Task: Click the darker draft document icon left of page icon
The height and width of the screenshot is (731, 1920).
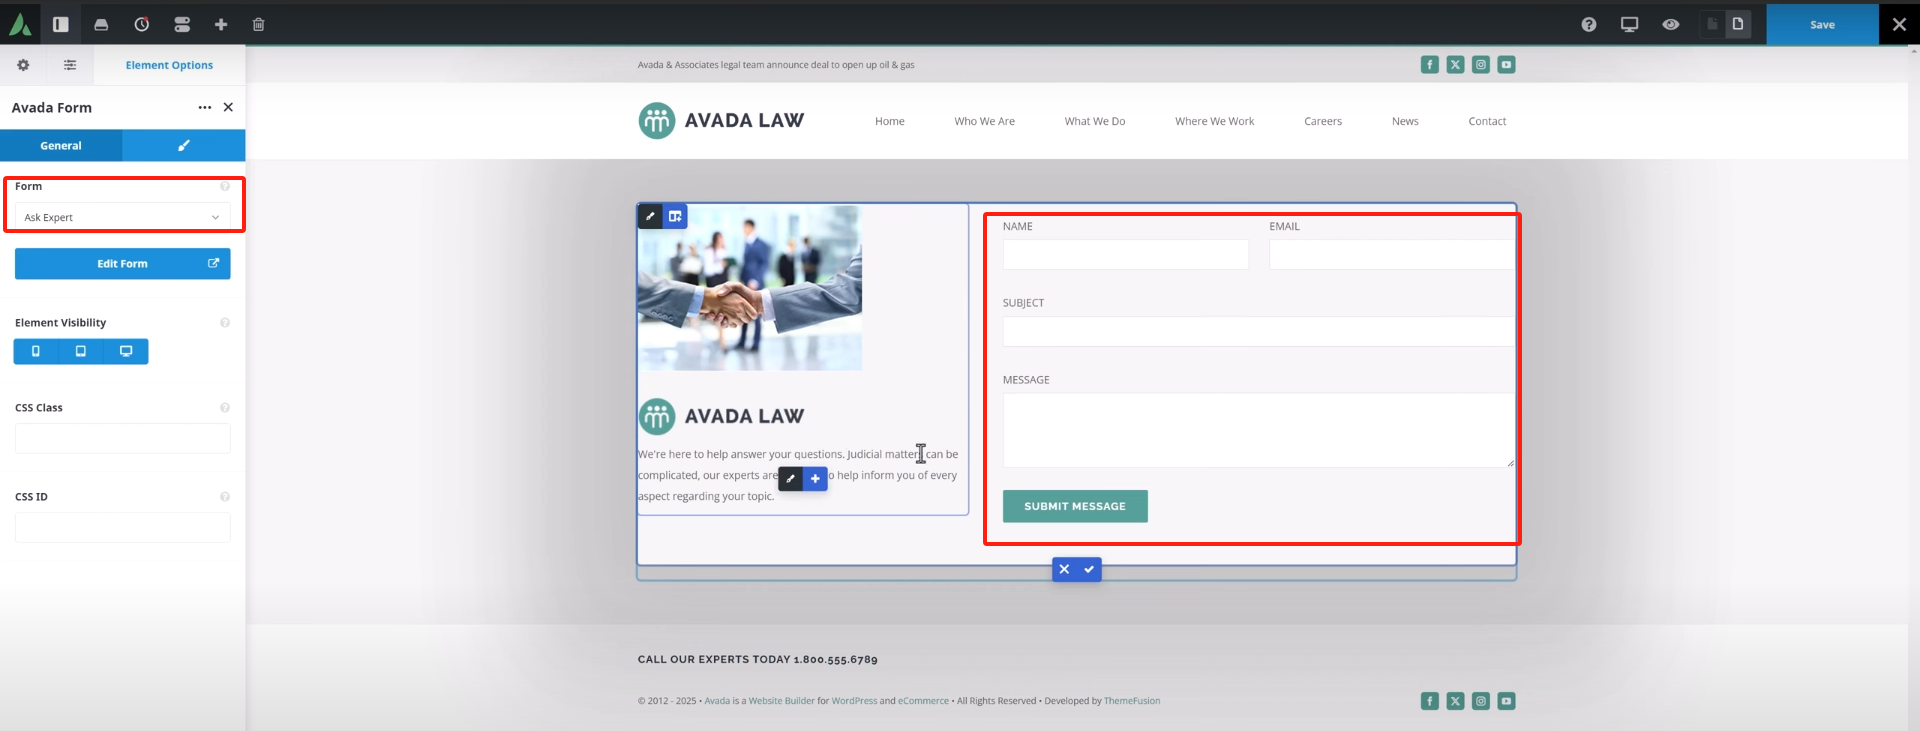Action: tap(1712, 24)
